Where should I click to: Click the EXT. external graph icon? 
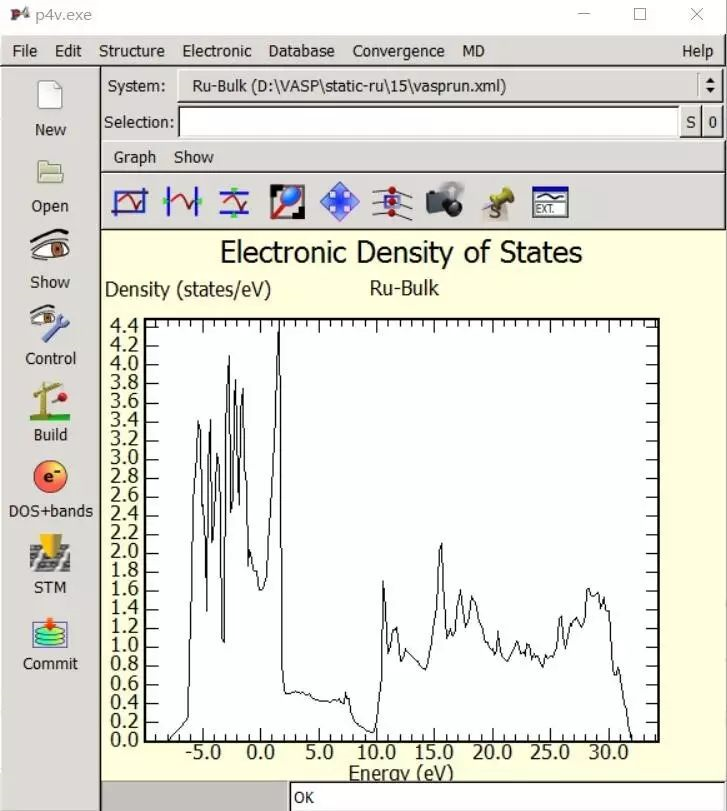pos(550,202)
